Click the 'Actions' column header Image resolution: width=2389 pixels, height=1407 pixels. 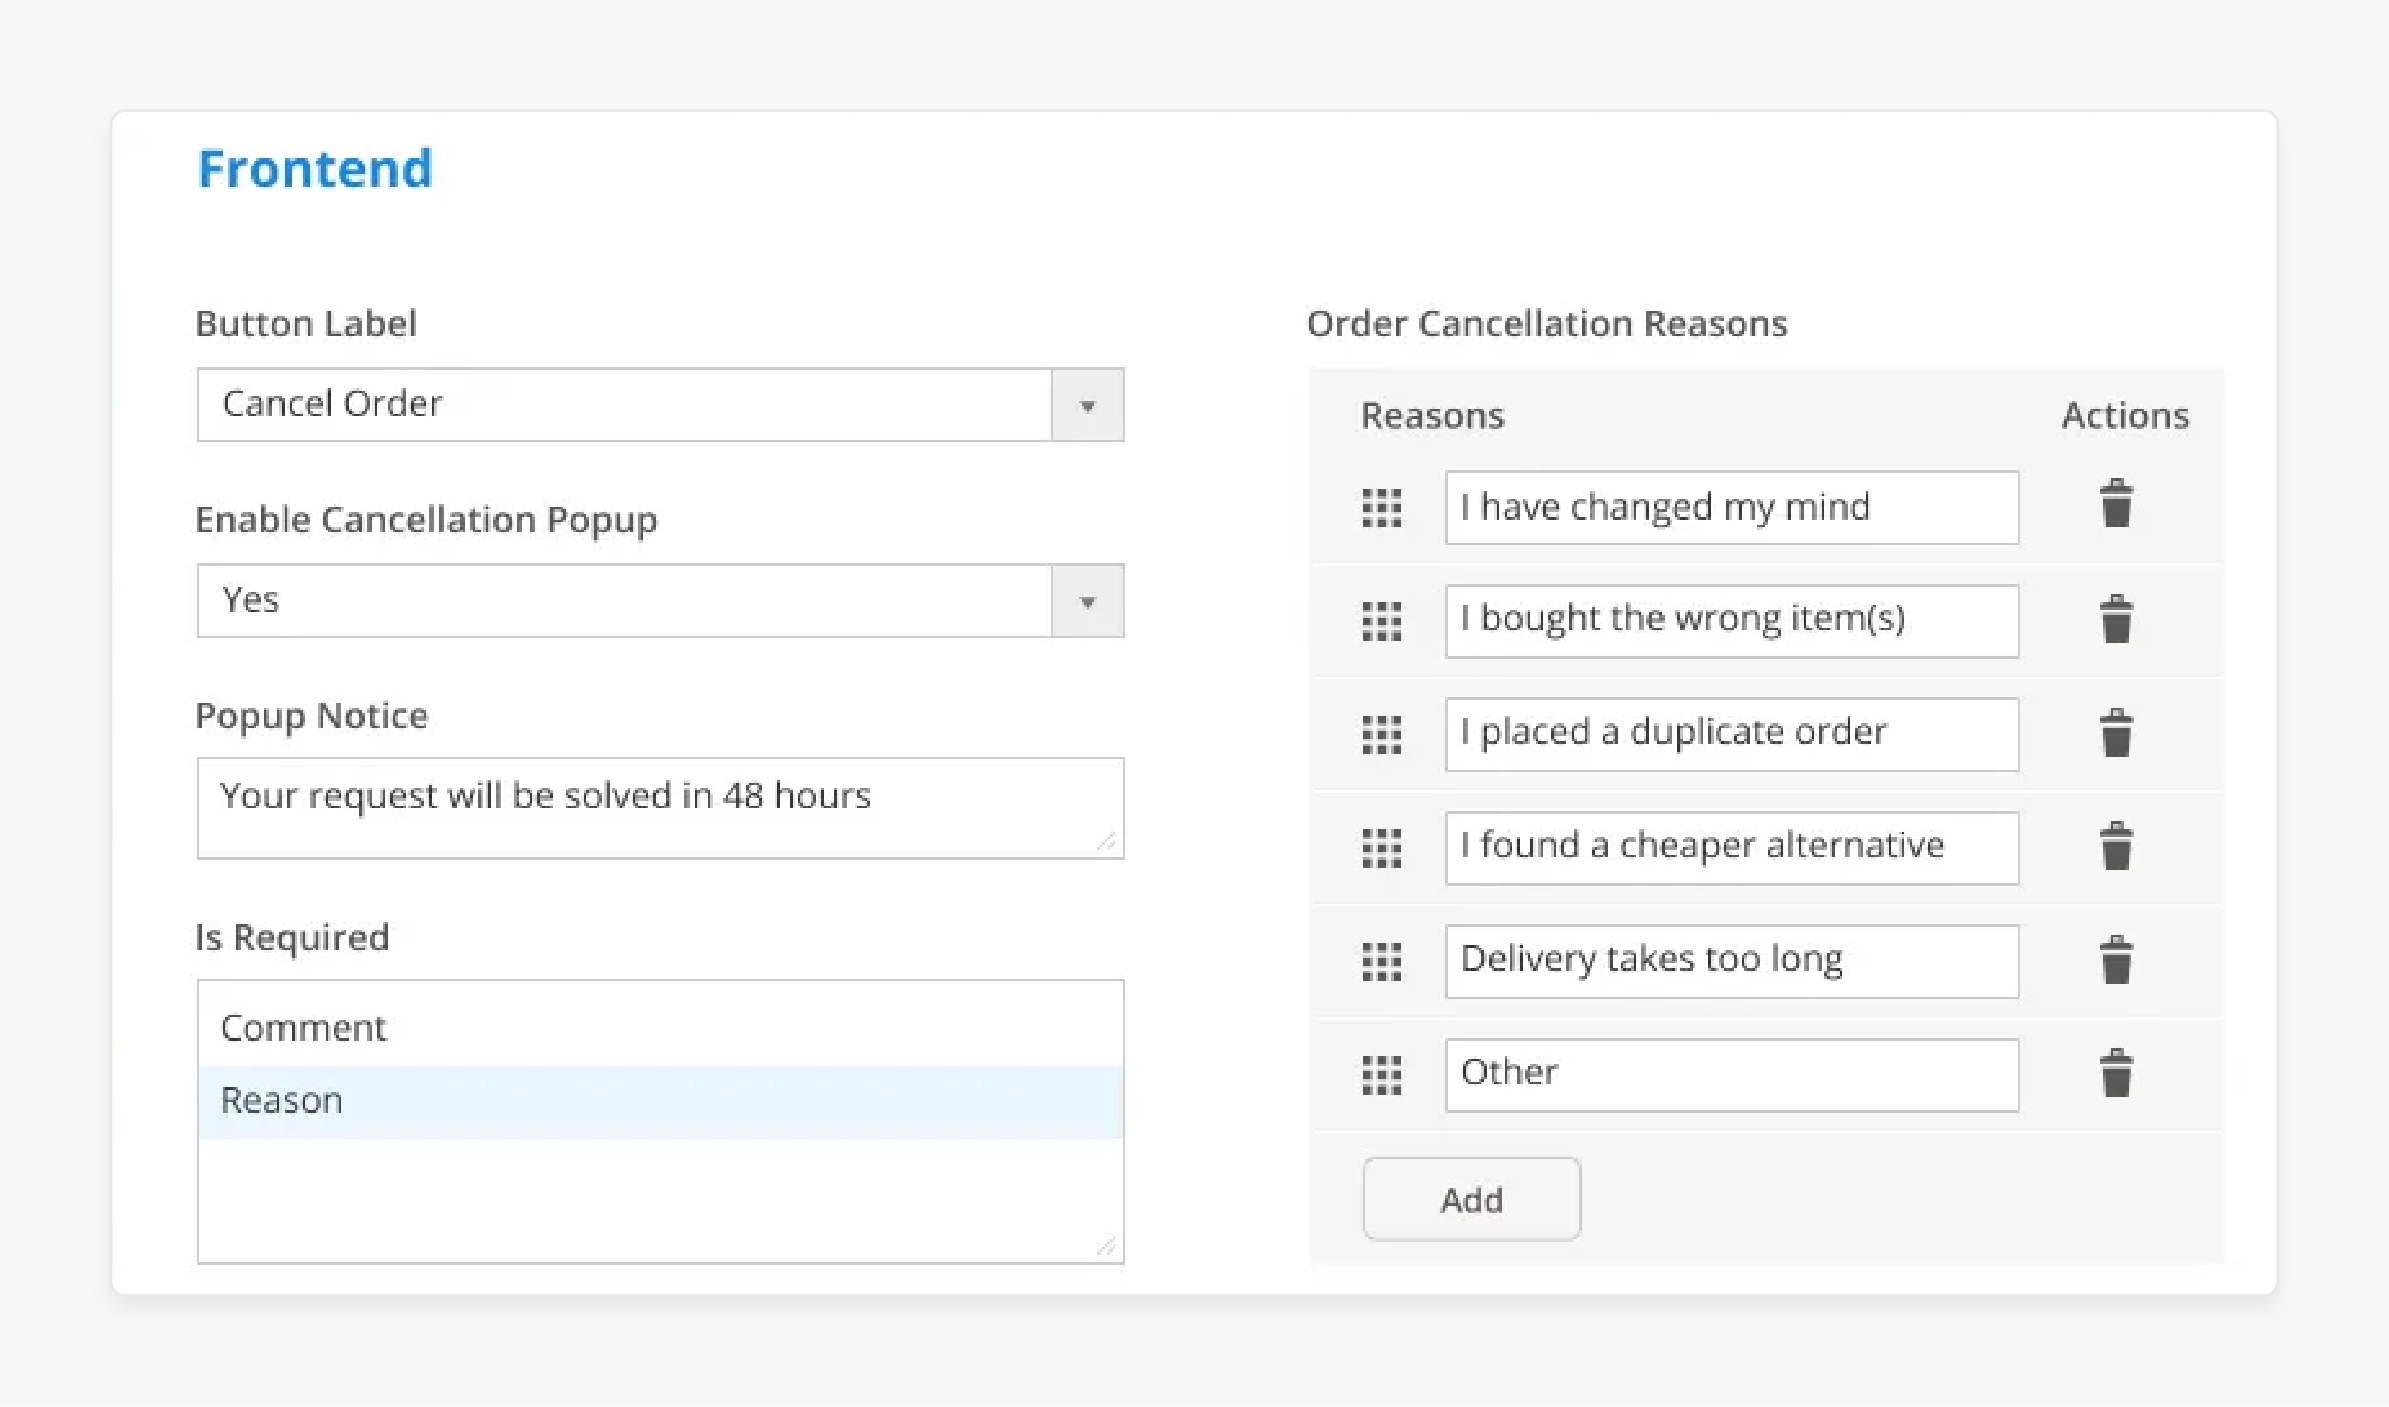coord(2125,415)
